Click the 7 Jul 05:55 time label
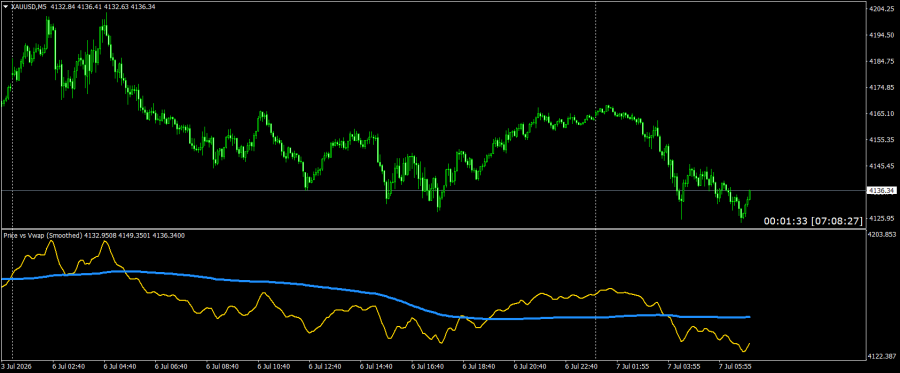 (x=736, y=365)
